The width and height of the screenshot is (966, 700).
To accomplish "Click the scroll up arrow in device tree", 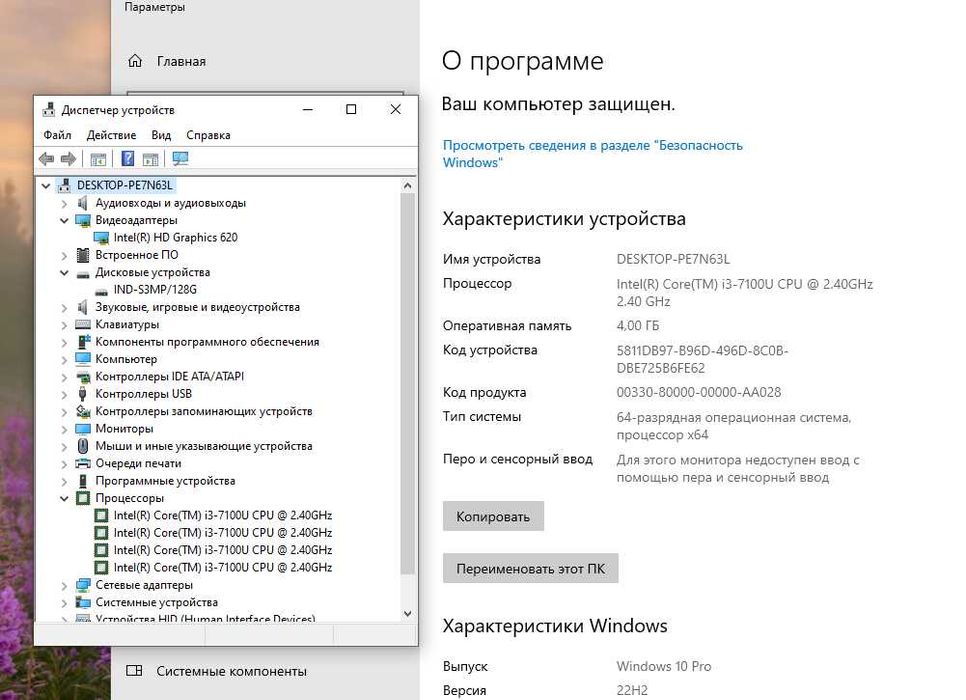I will tap(407, 185).
